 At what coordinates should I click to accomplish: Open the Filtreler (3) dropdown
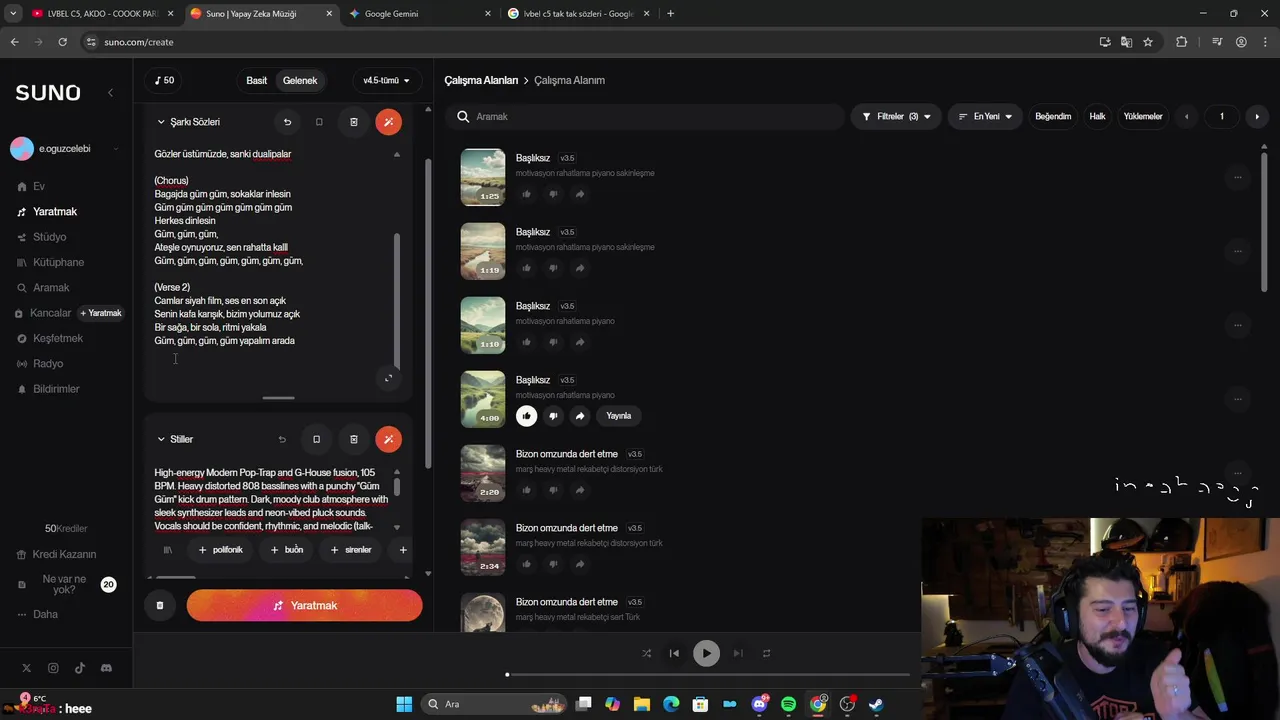click(x=896, y=117)
